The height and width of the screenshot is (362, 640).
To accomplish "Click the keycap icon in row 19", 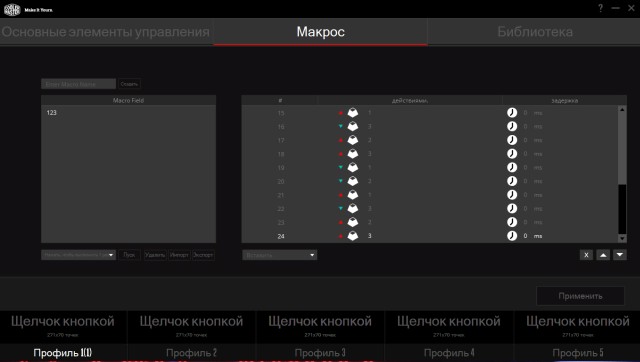I will pyautogui.click(x=353, y=167).
